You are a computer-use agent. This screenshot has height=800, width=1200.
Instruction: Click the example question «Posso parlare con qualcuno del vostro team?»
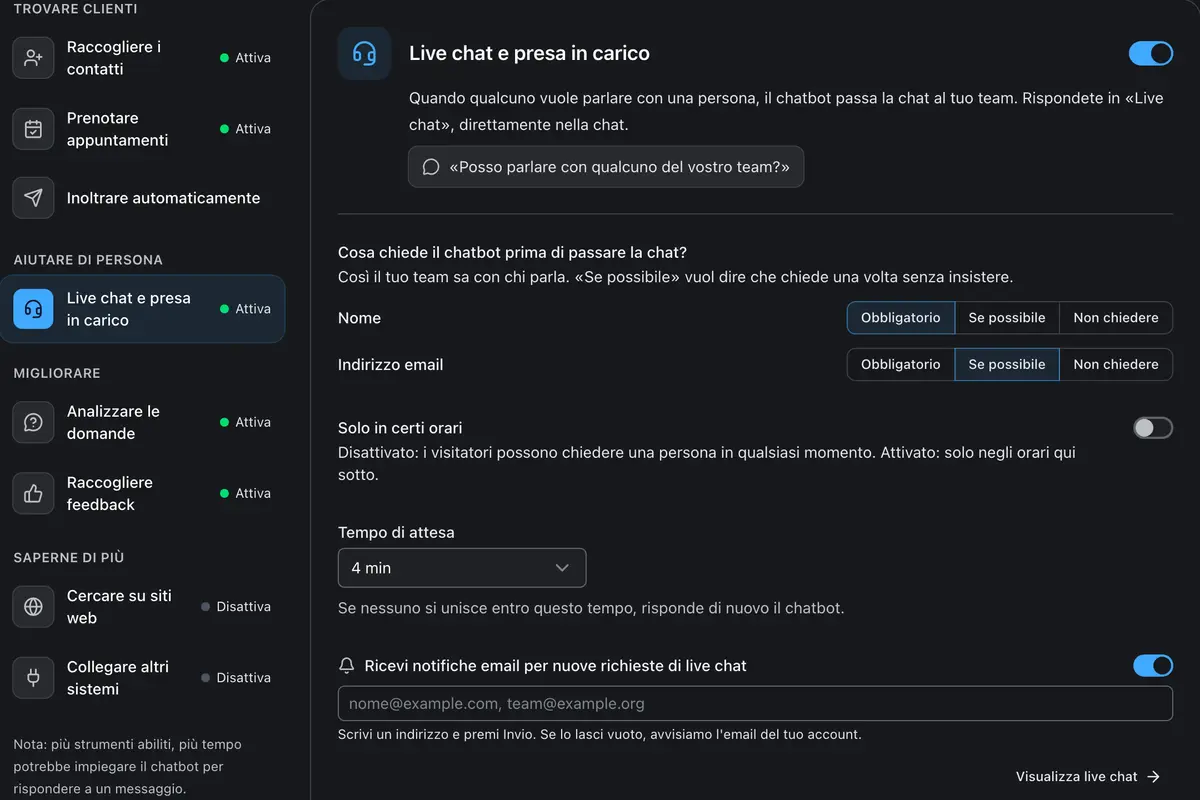point(606,167)
